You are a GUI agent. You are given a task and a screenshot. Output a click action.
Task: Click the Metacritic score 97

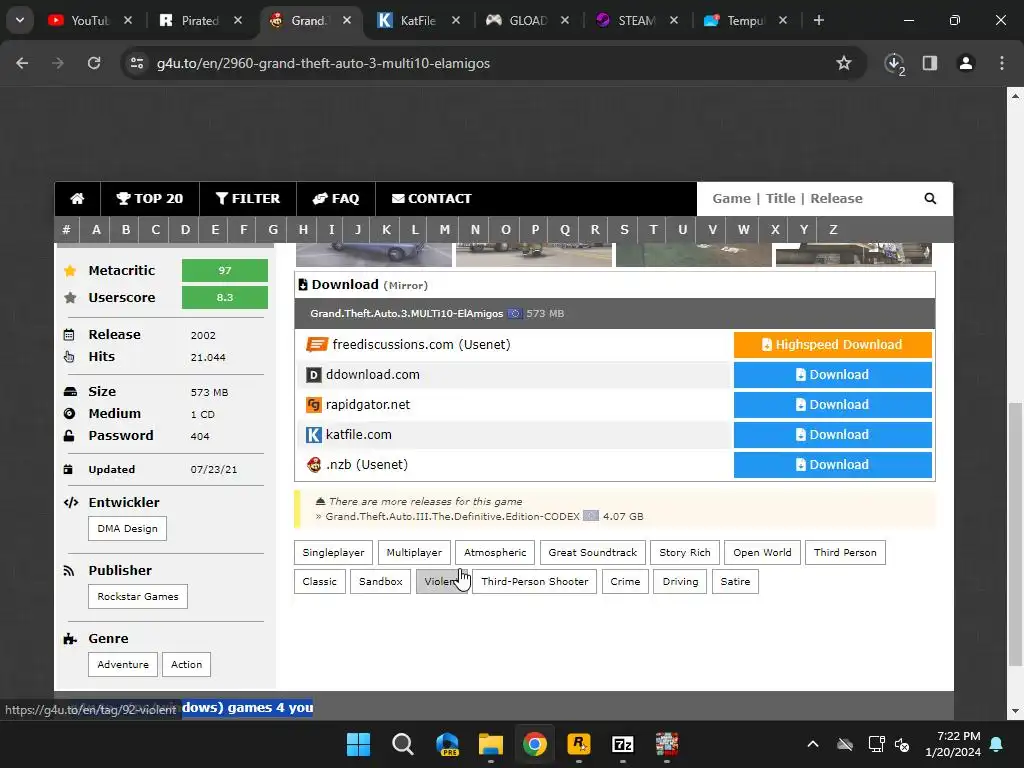point(225,270)
